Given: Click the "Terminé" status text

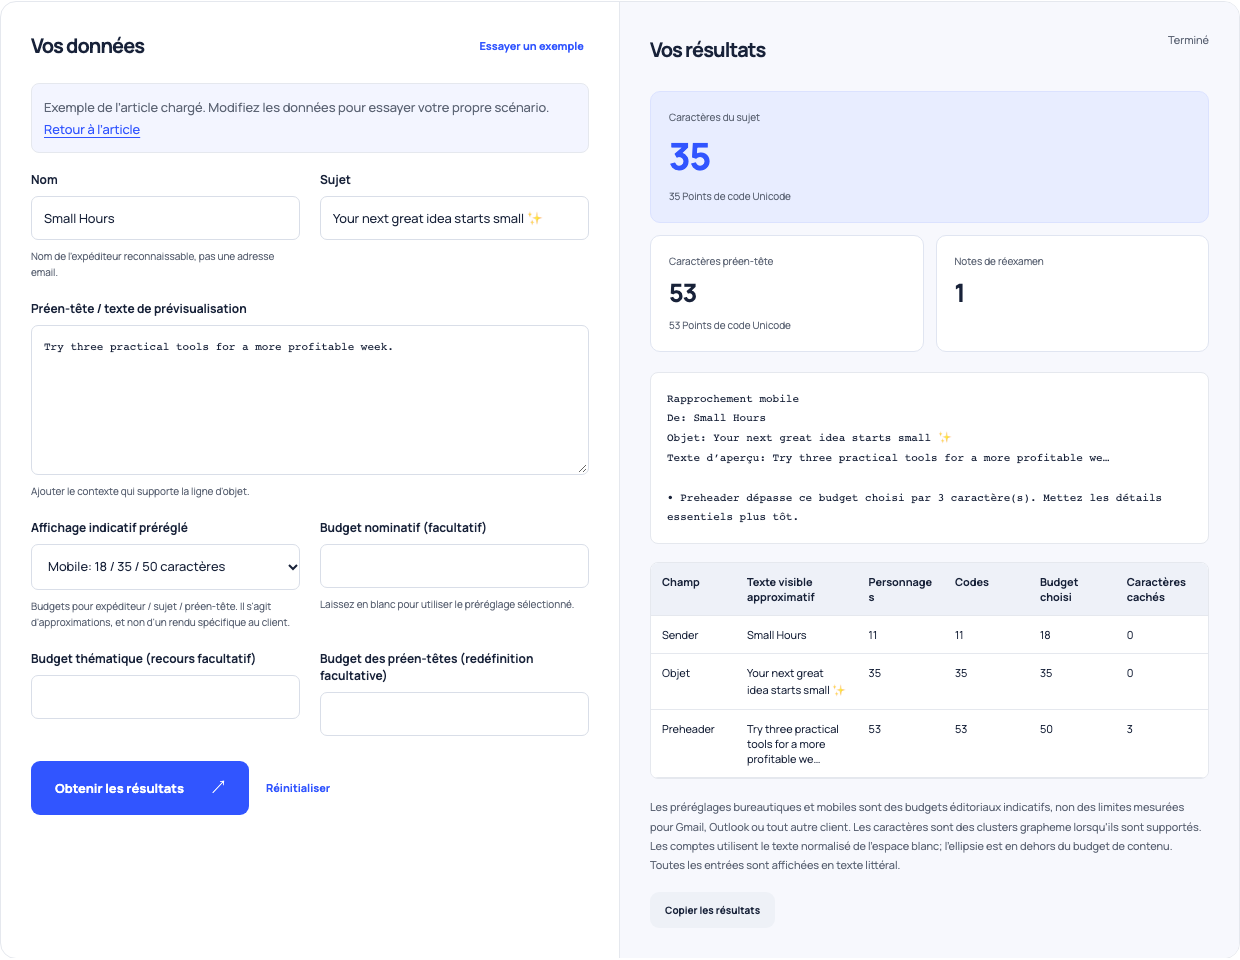Looking at the screenshot, I should coord(1188,40).
